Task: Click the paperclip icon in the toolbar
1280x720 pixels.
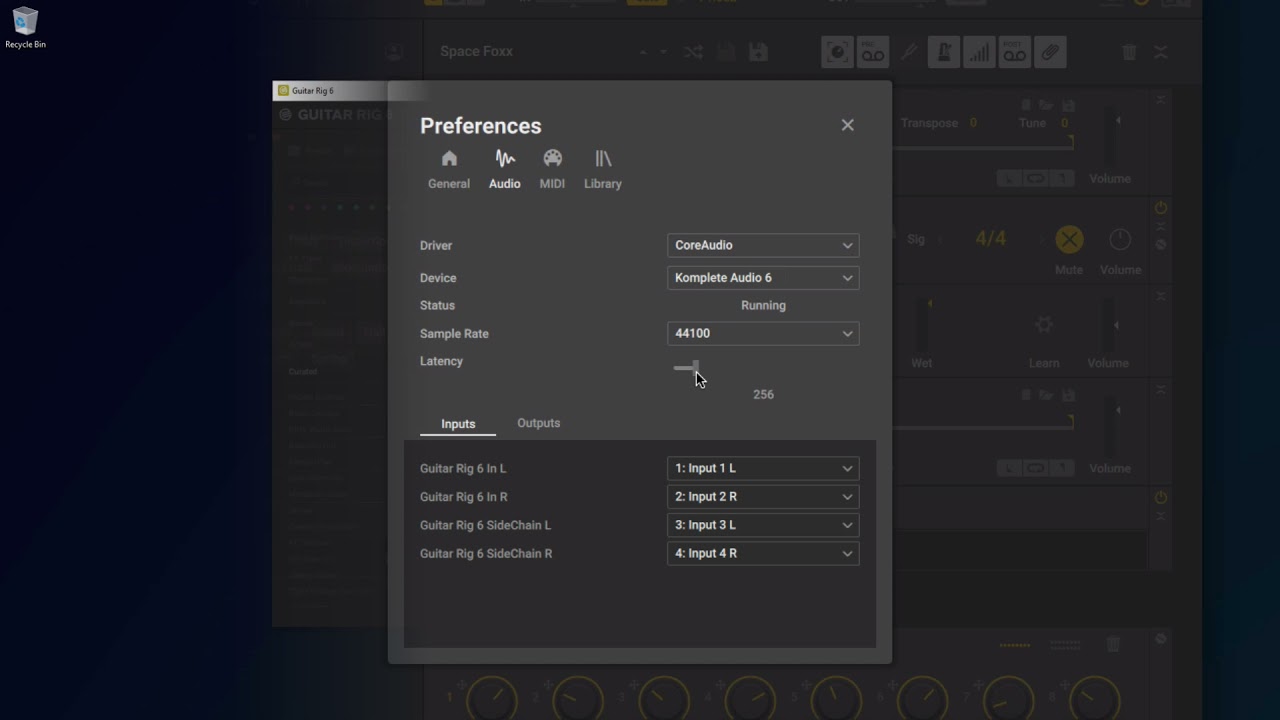Action: tap(1050, 52)
